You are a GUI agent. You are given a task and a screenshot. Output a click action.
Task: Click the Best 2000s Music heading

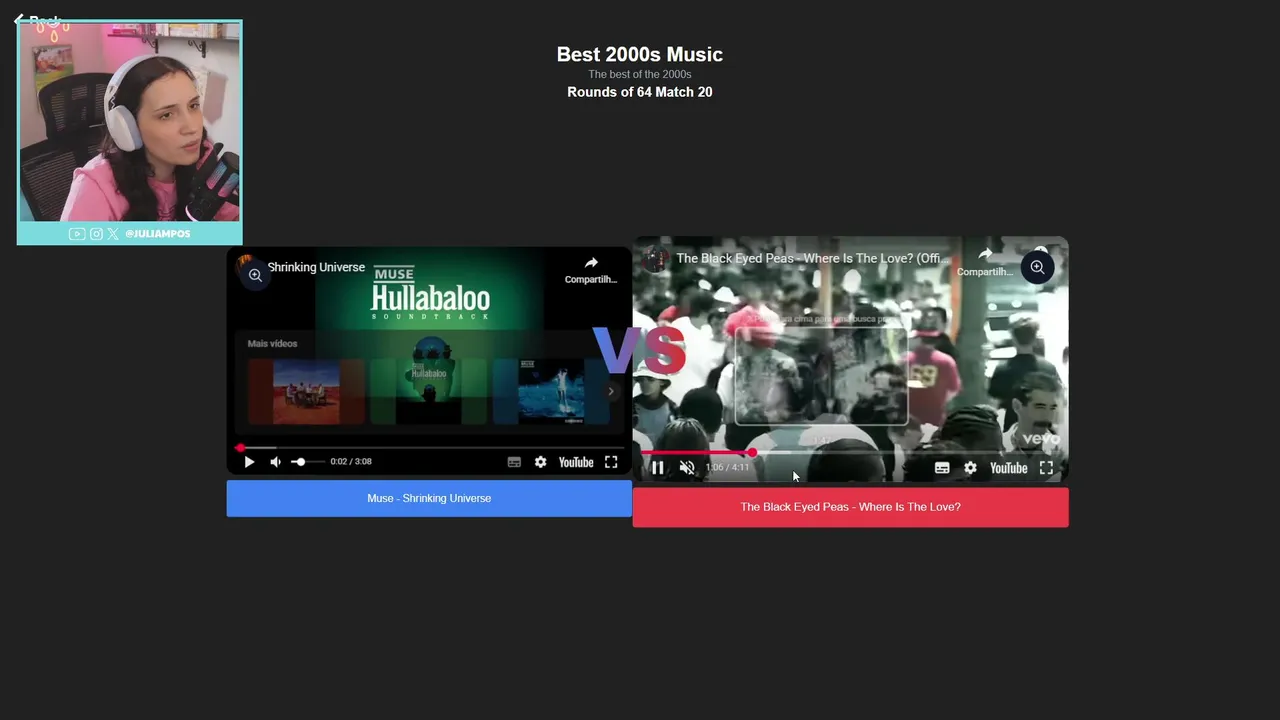point(640,54)
